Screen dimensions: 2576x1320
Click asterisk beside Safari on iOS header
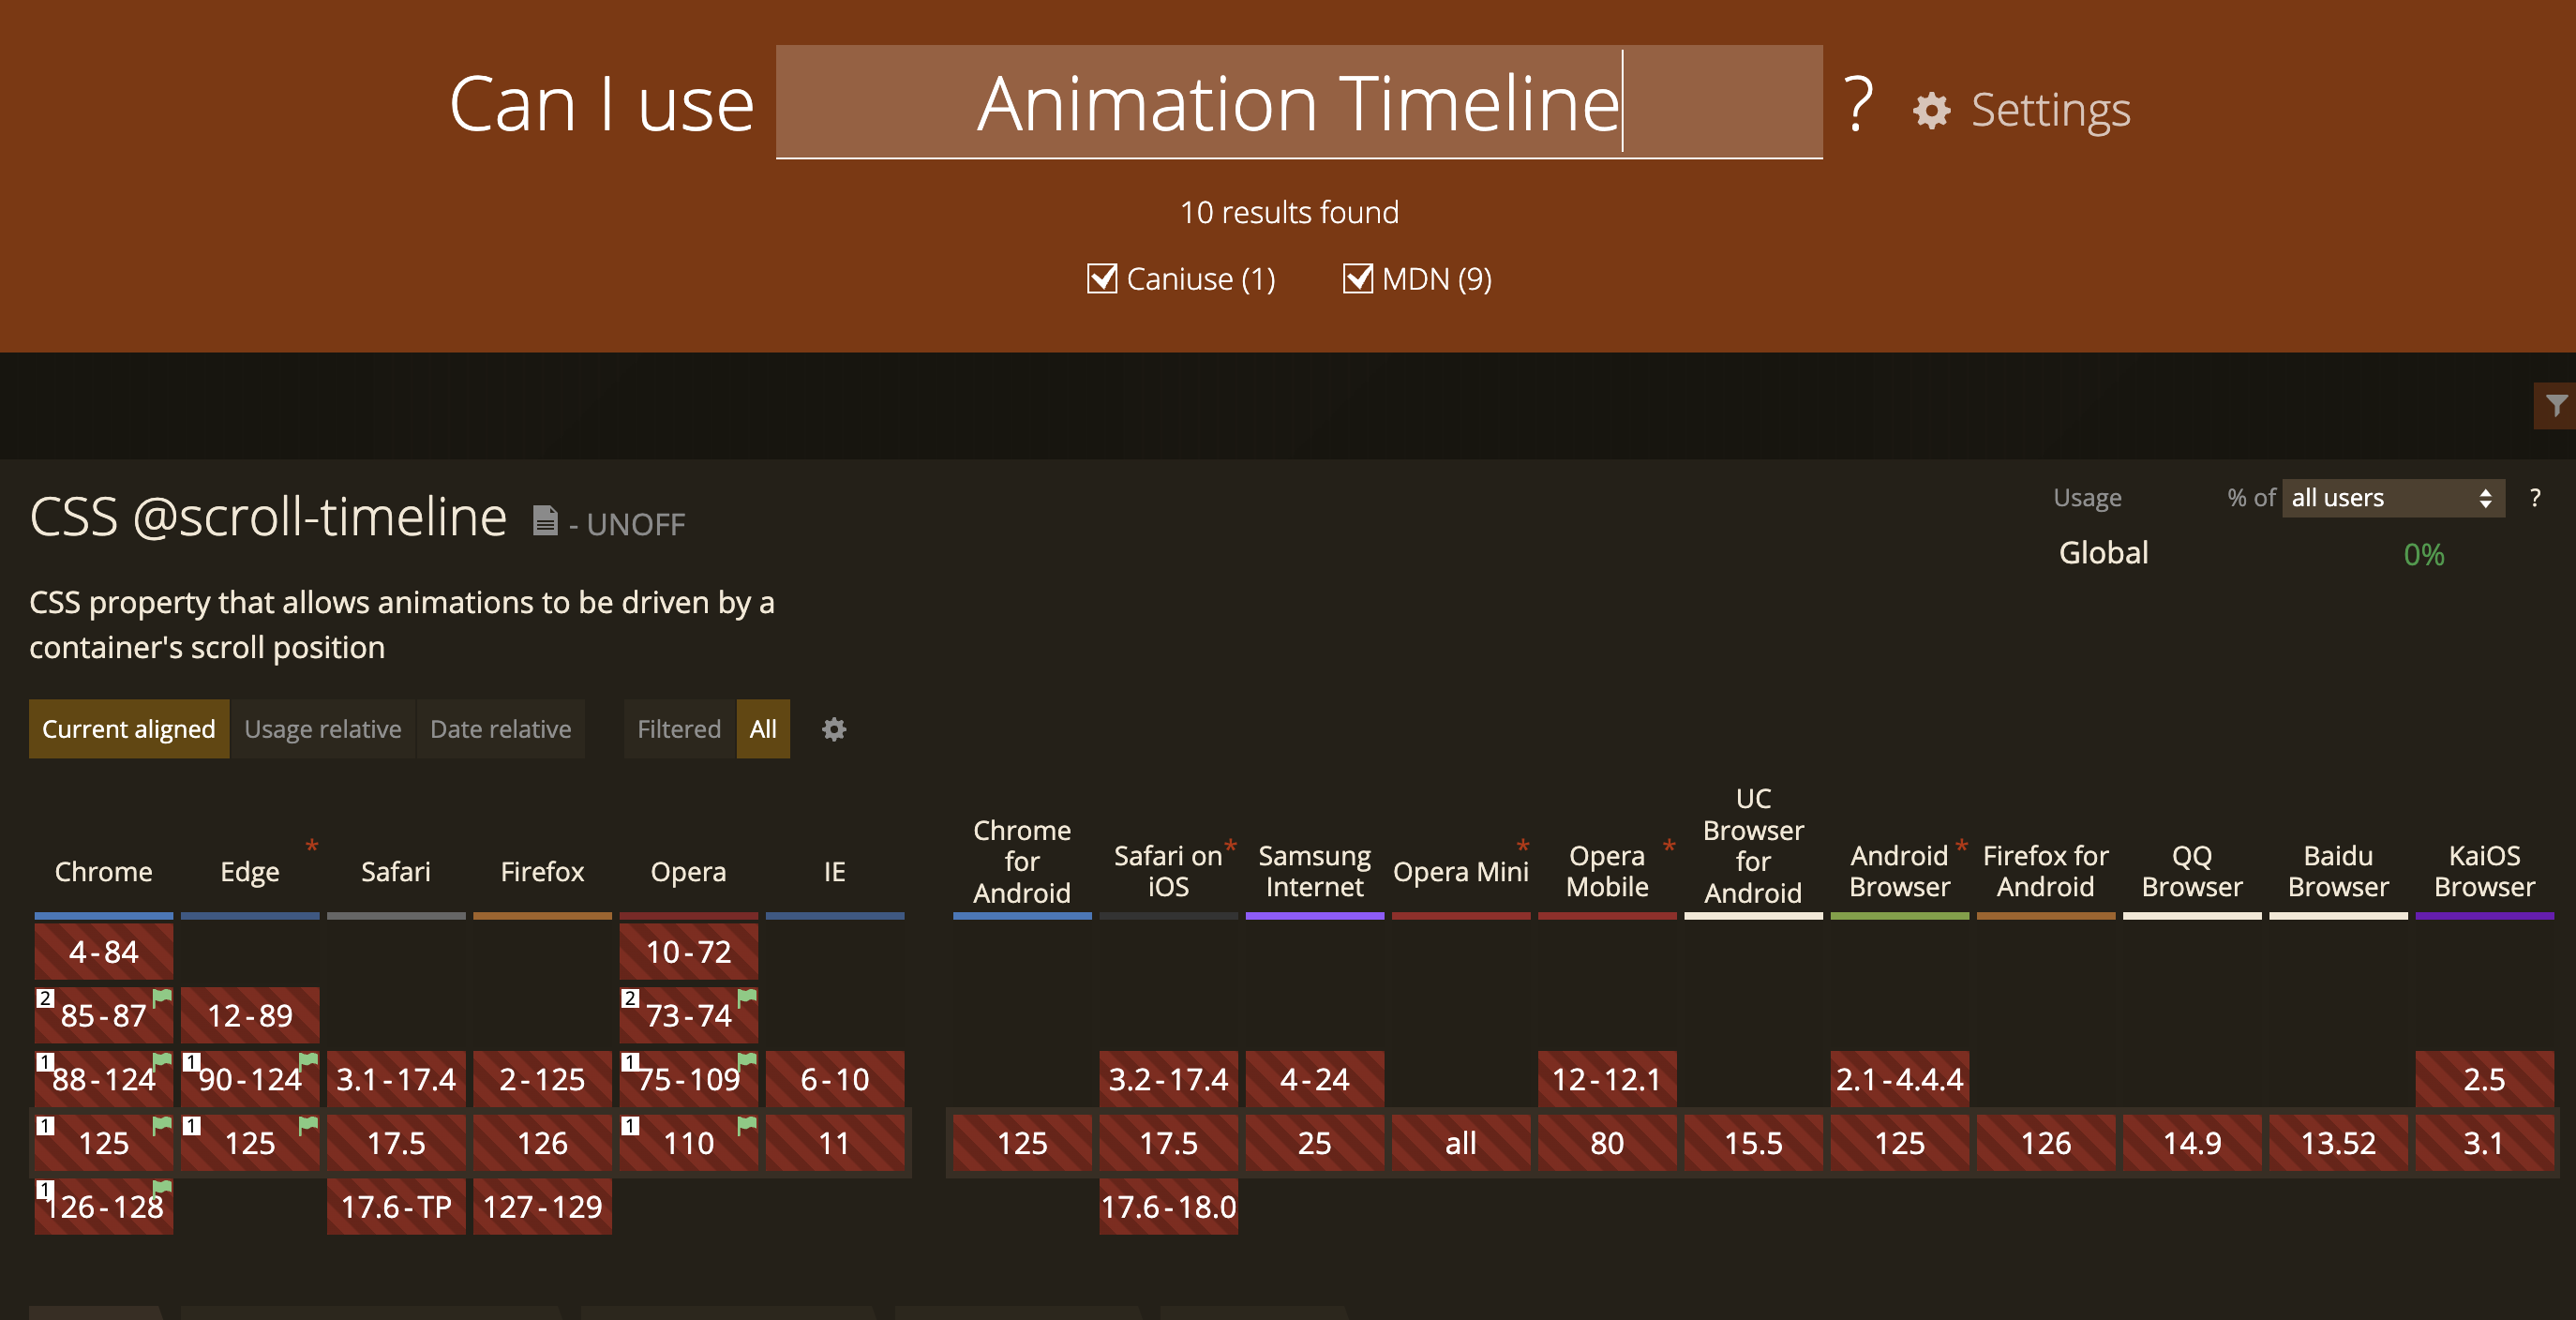pyautogui.click(x=1231, y=848)
